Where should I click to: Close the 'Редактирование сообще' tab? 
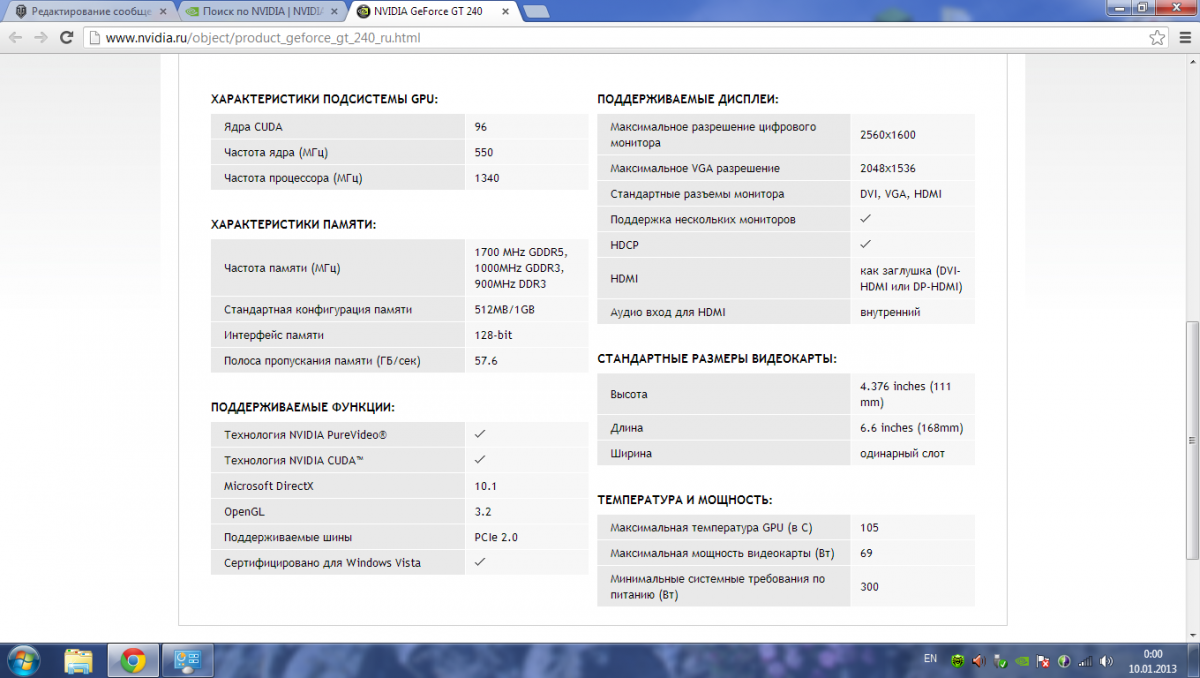tap(165, 13)
